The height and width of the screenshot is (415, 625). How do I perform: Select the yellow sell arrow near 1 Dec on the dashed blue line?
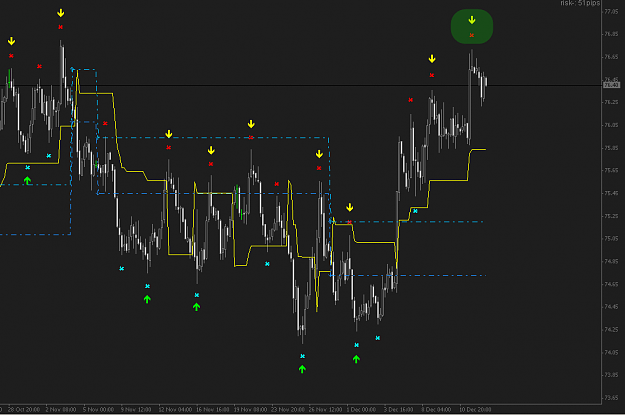coord(350,207)
